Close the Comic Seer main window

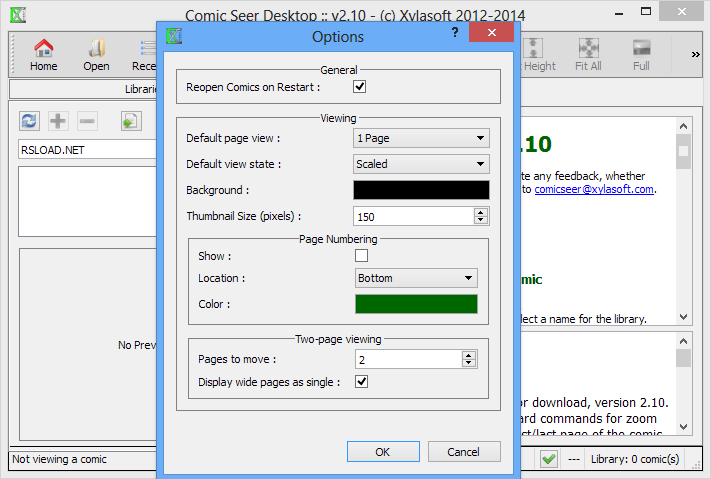point(682,12)
